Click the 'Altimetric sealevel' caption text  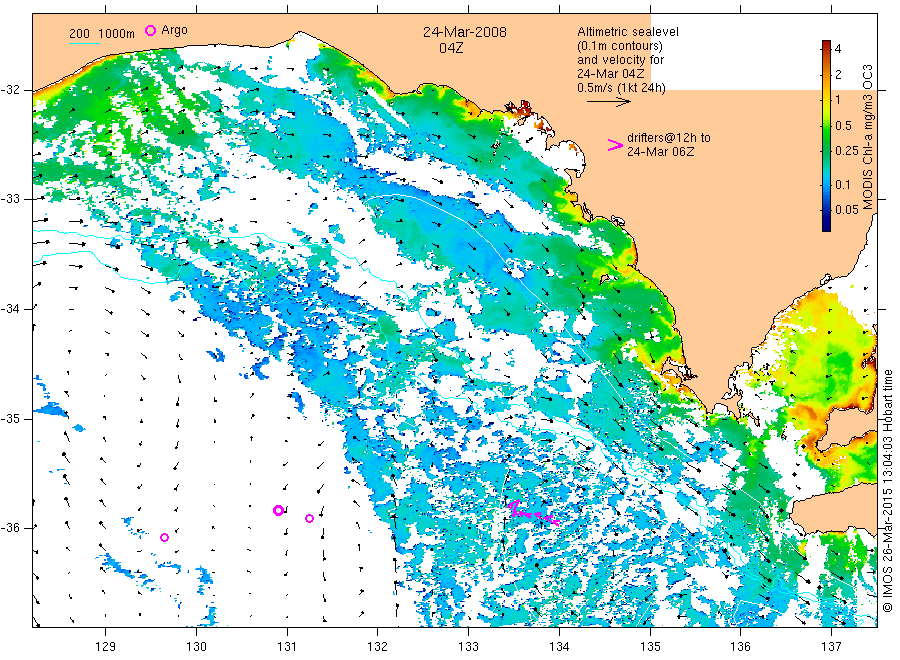pos(628,32)
